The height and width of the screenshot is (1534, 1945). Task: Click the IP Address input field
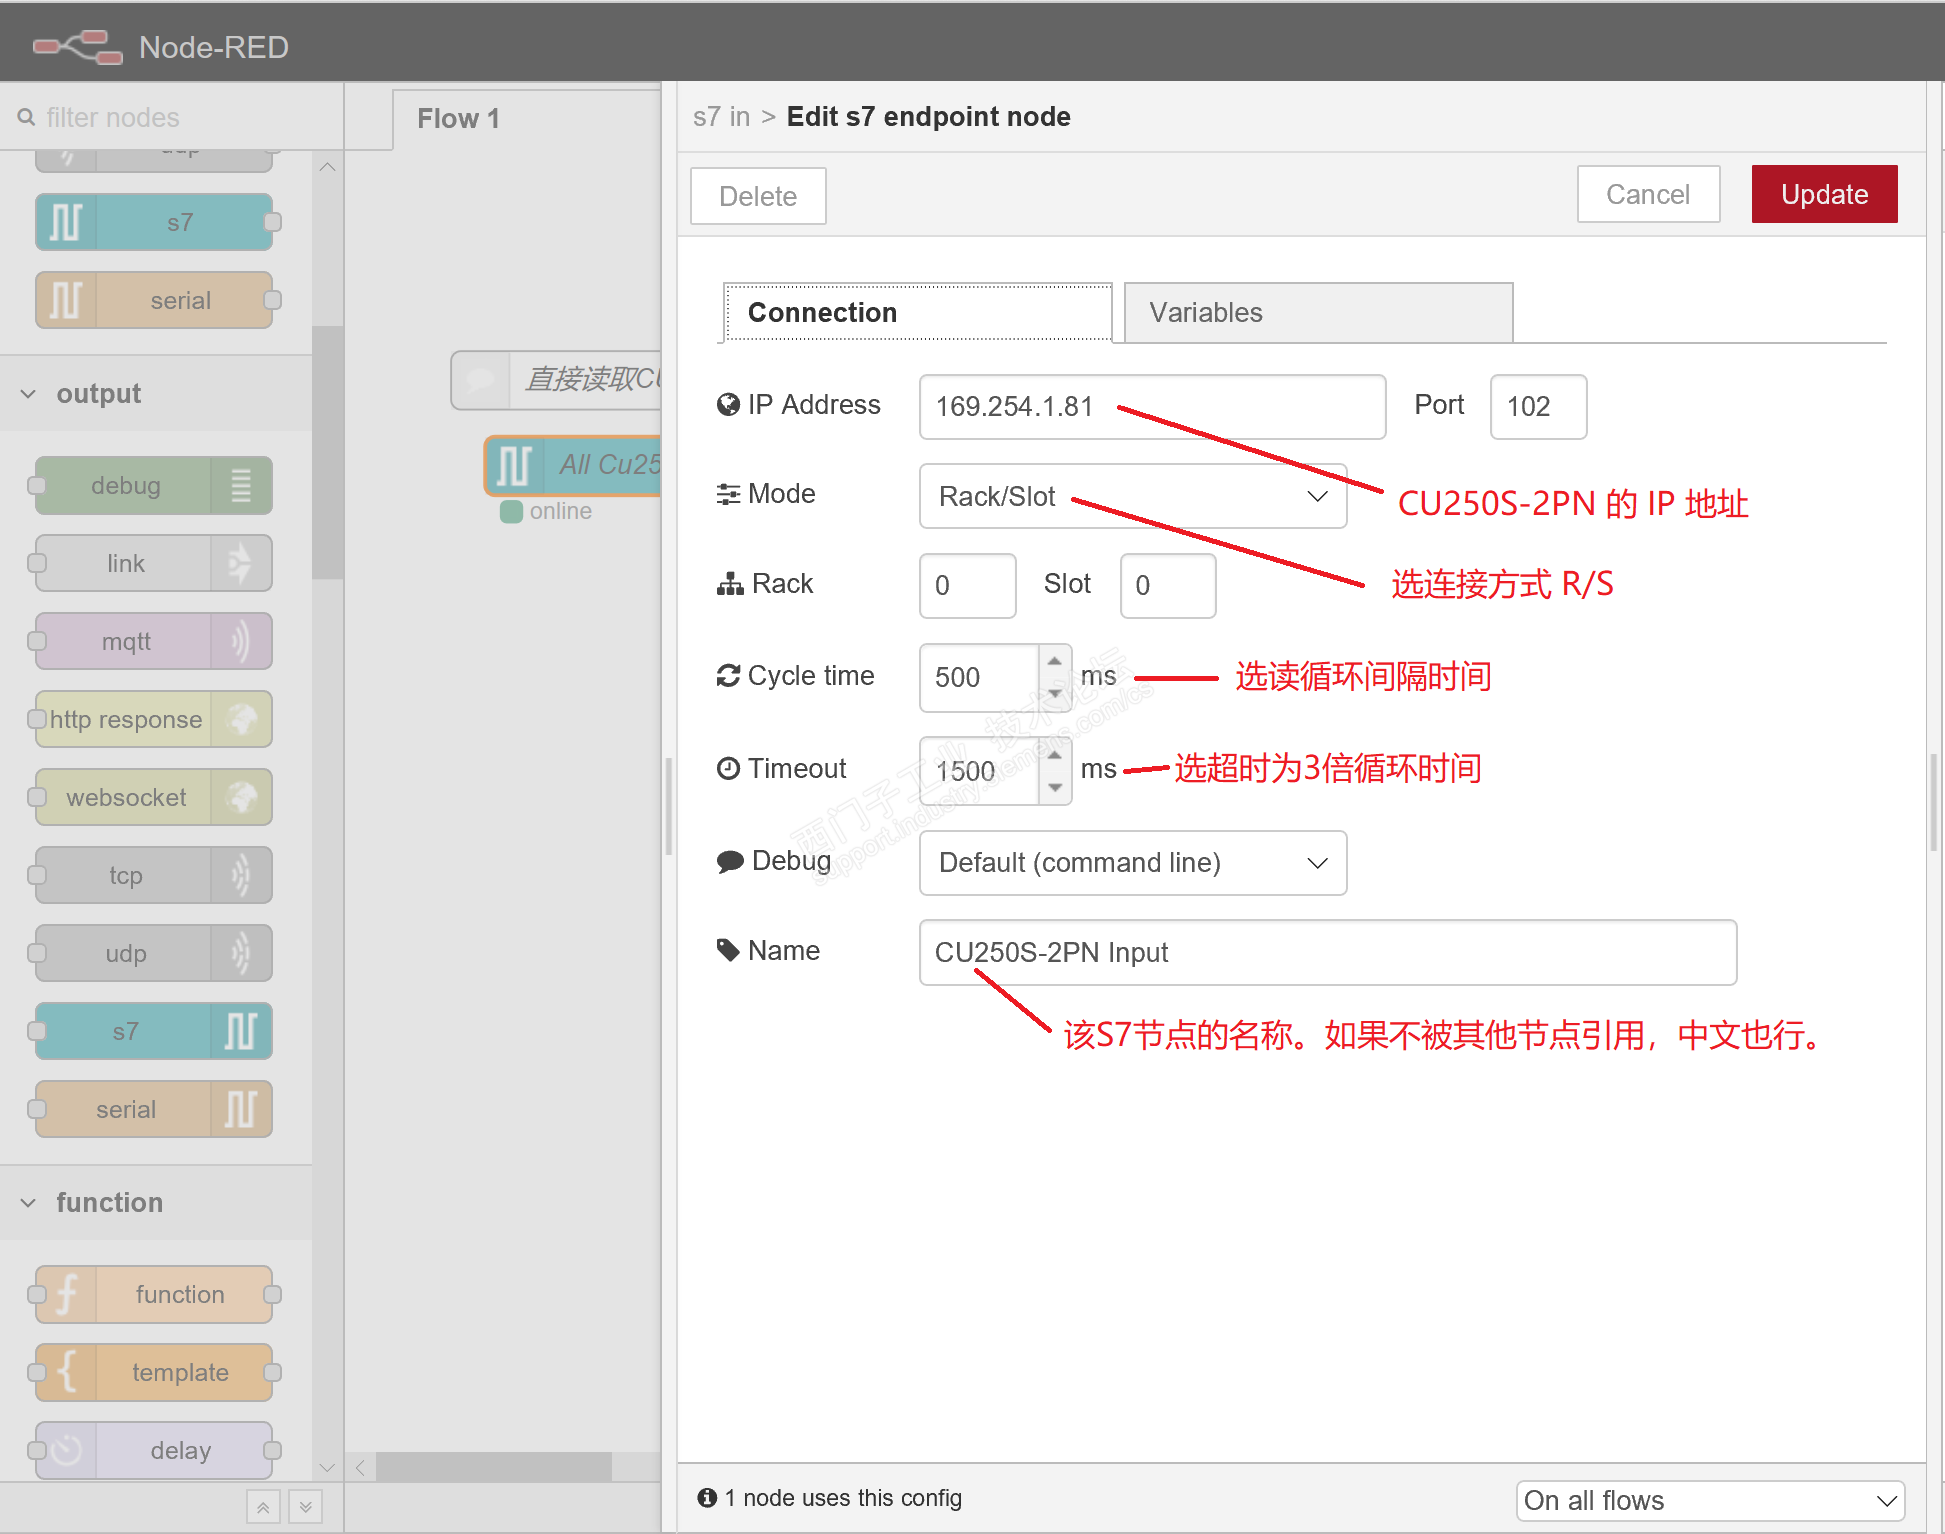pyautogui.click(x=1151, y=407)
